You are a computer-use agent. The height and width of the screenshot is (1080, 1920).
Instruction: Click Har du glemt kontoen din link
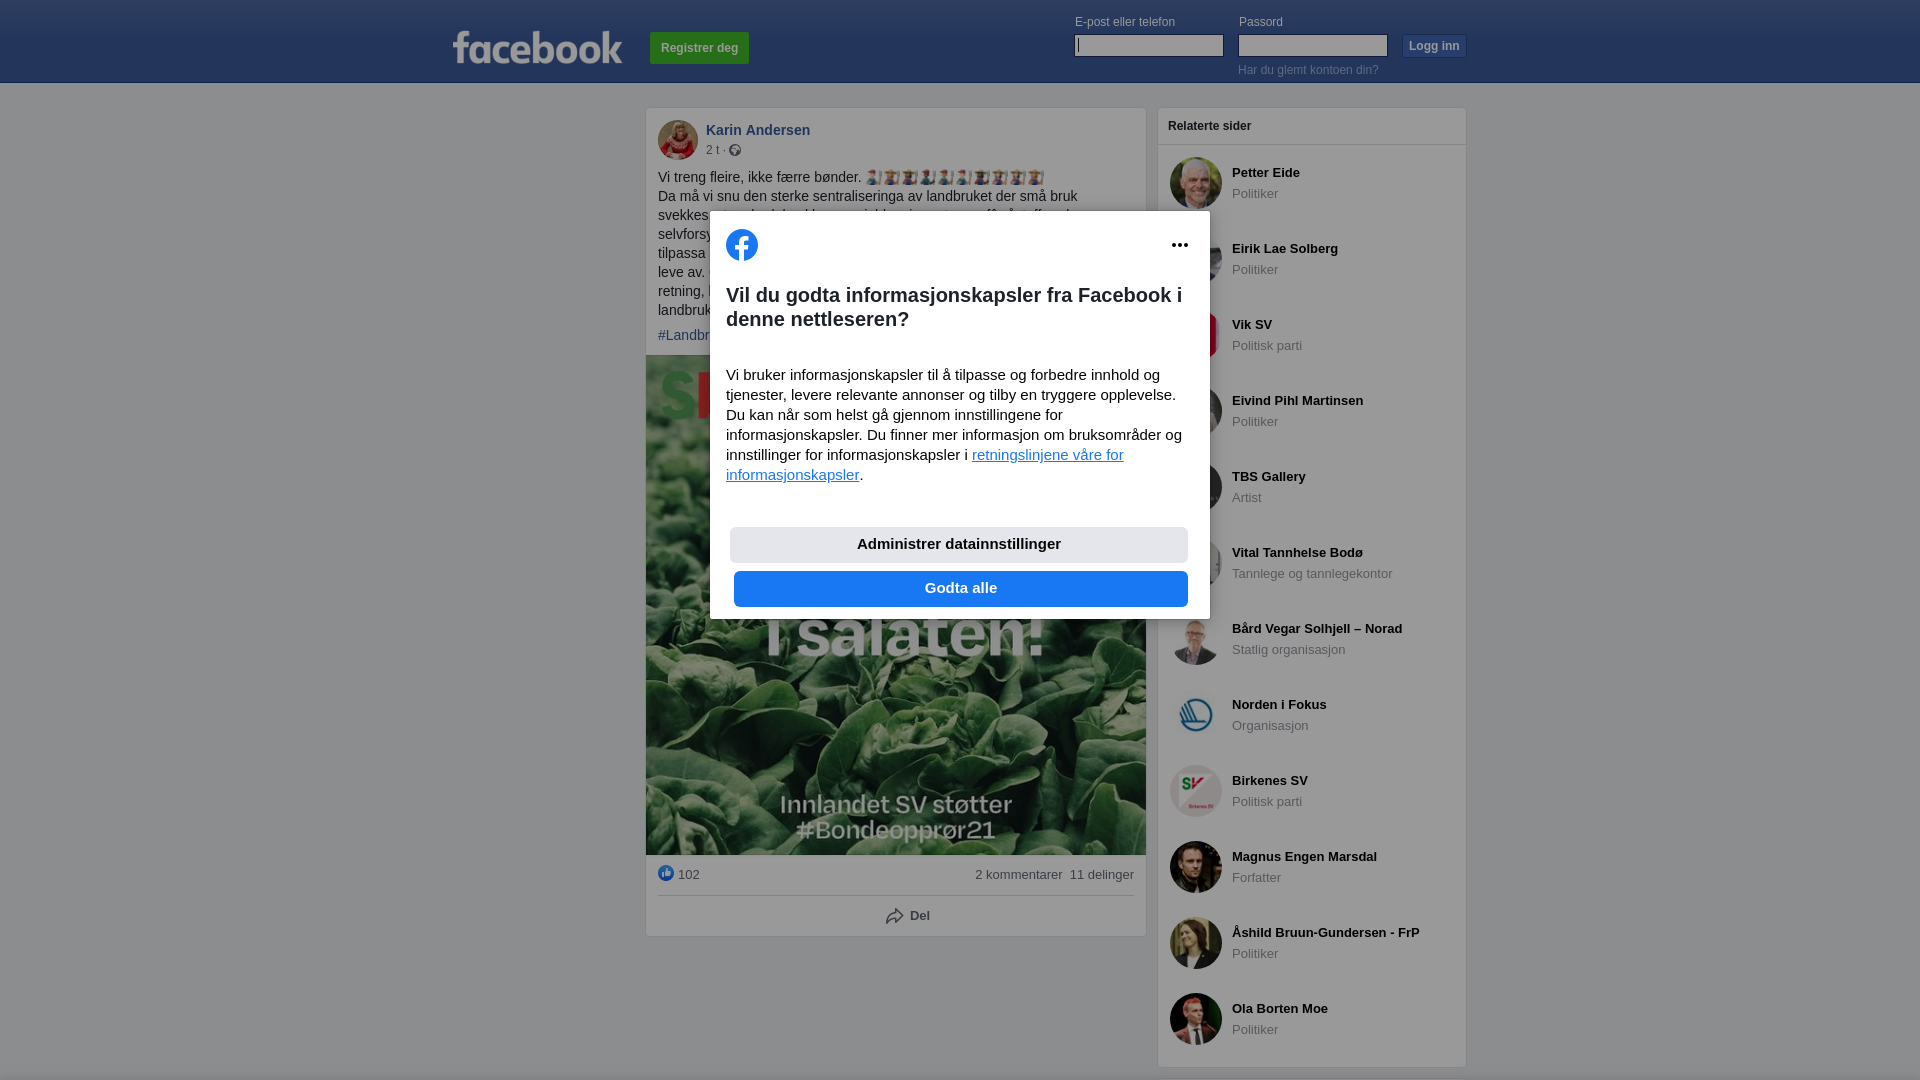(x=1308, y=70)
